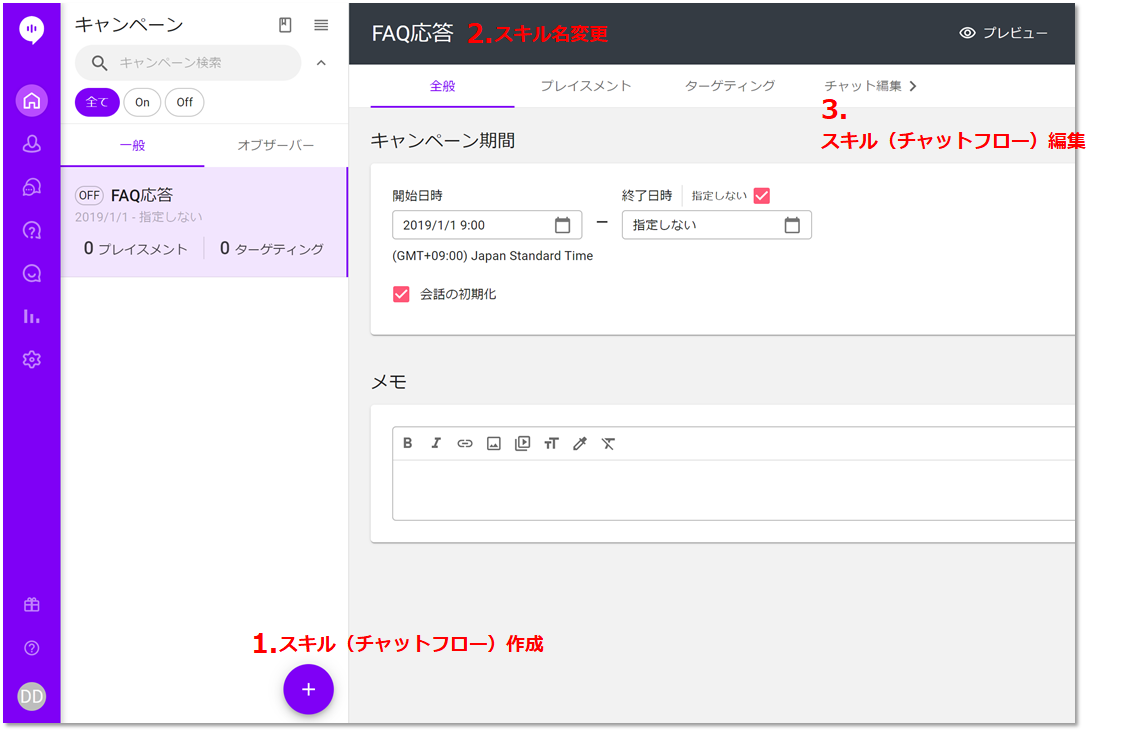Click 0 プレイスメント on the FAQ応答 card

click(135, 249)
